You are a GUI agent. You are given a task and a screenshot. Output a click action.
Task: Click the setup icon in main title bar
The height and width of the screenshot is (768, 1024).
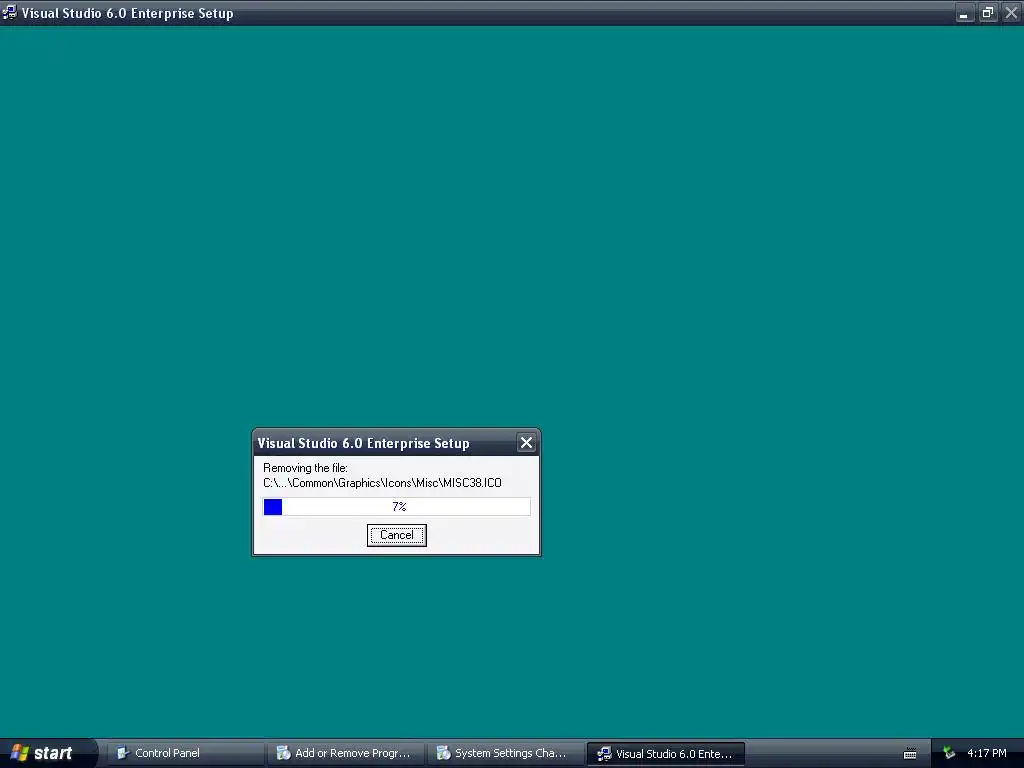(x=9, y=12)
